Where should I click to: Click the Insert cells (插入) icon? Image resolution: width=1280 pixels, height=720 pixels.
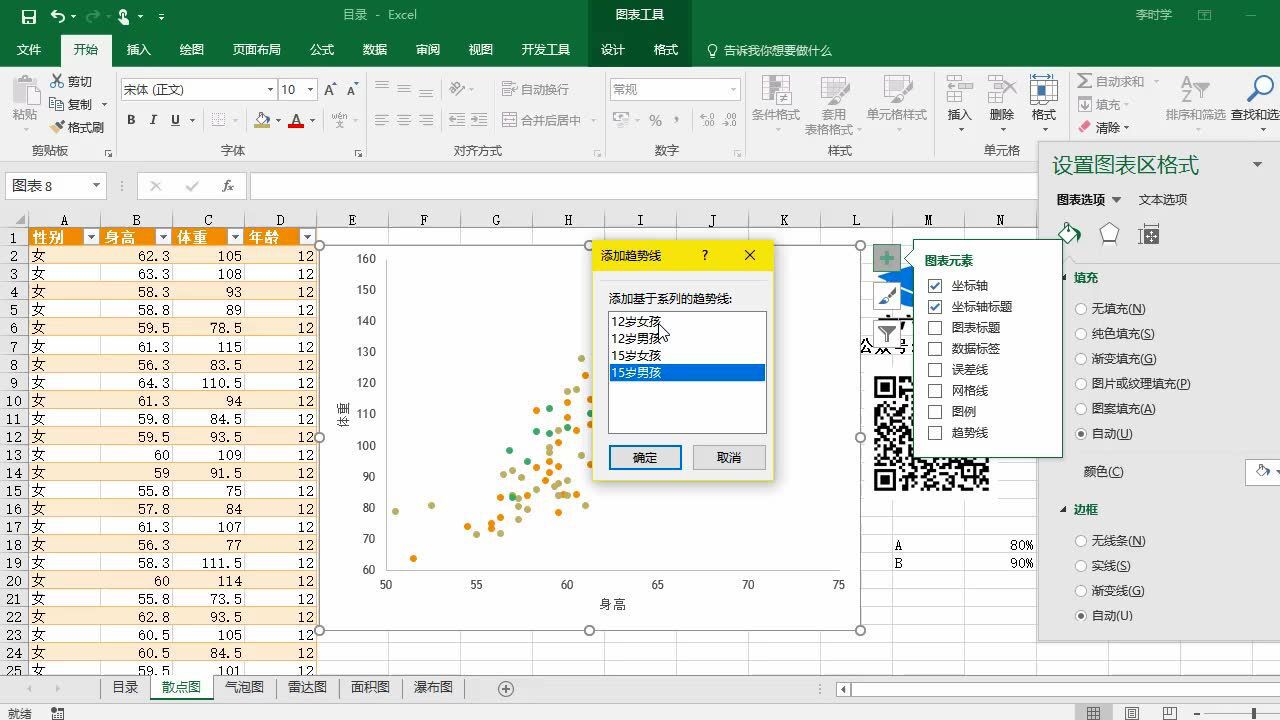(959, 91)
